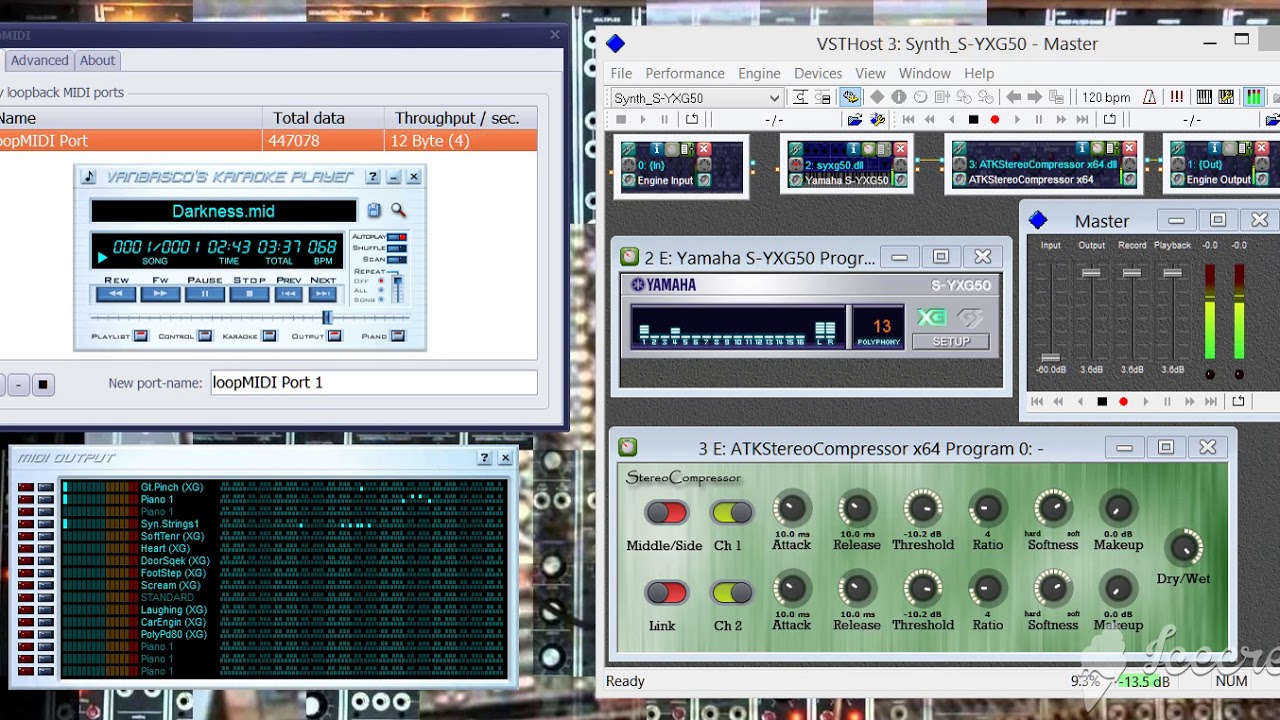
Task: Click the metronome icon in VSTHost toolbar
Action: (x=1150, y=97)
